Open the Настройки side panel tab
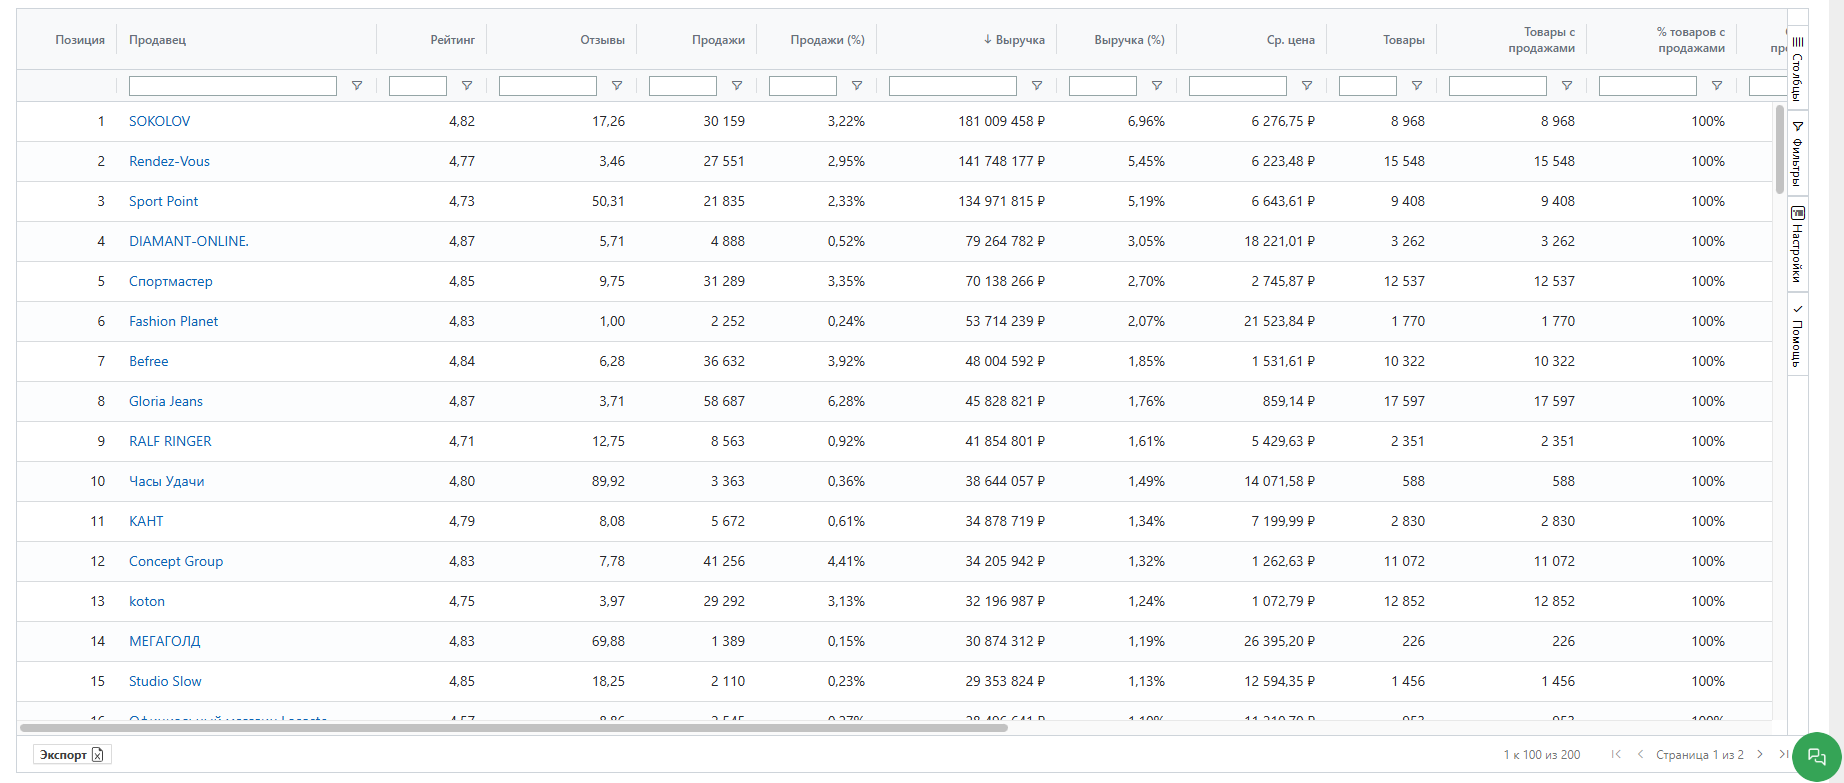 tap(1797, 244)
